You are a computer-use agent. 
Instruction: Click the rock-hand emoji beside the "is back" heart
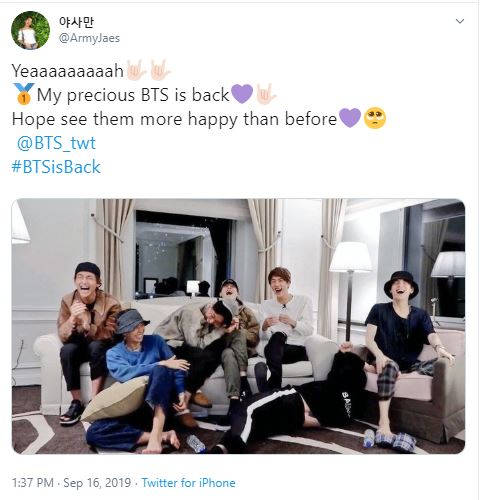(266, 94)
